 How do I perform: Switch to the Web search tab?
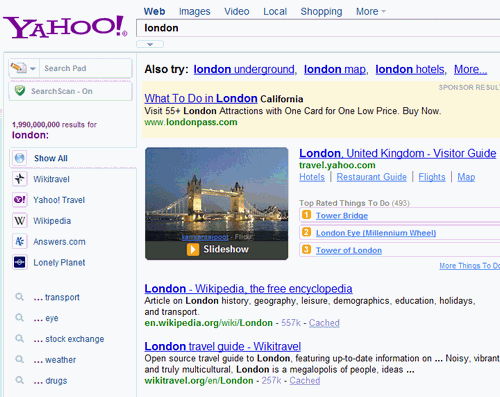(154, 11)
